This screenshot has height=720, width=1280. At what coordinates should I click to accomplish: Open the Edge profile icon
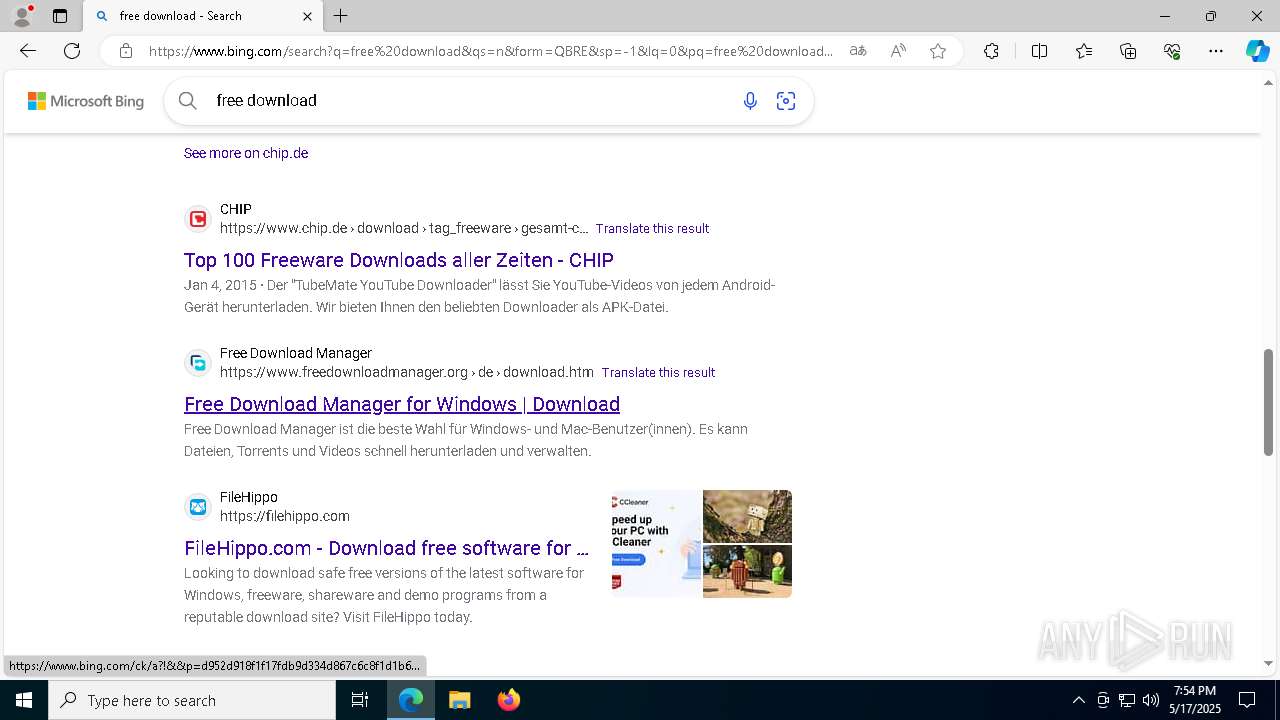(x=22, y=16)
